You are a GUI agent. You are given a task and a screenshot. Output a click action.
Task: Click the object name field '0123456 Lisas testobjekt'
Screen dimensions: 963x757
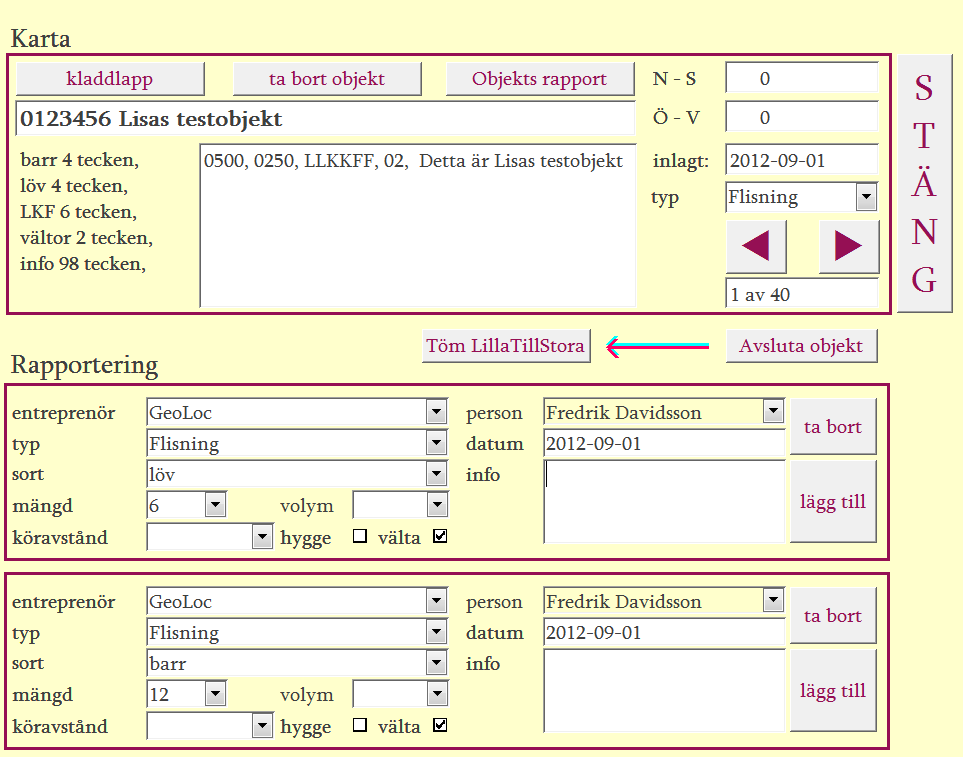(x=325, y=118)
